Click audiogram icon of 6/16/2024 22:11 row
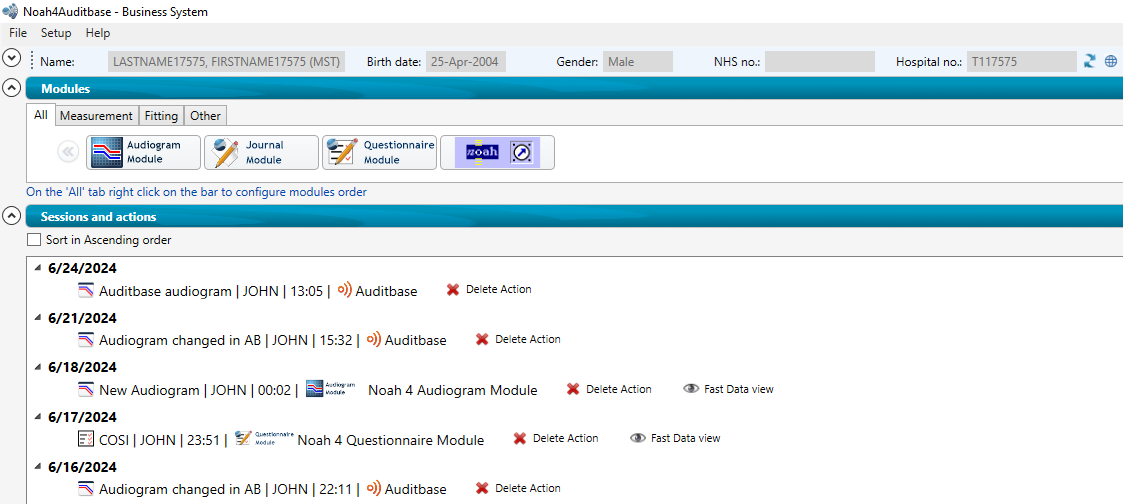 point(86,489)
